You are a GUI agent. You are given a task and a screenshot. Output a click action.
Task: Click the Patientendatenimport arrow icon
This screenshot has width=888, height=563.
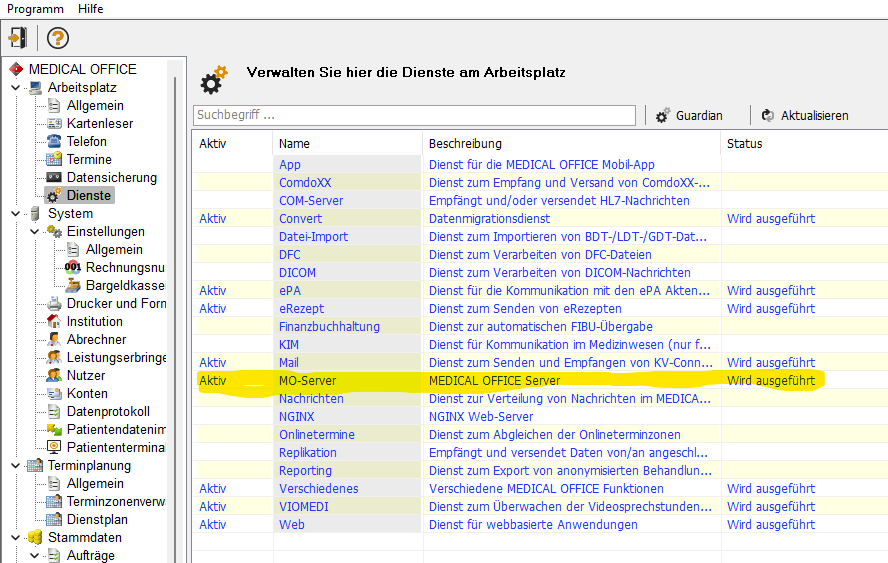click(x=54, y=429)
